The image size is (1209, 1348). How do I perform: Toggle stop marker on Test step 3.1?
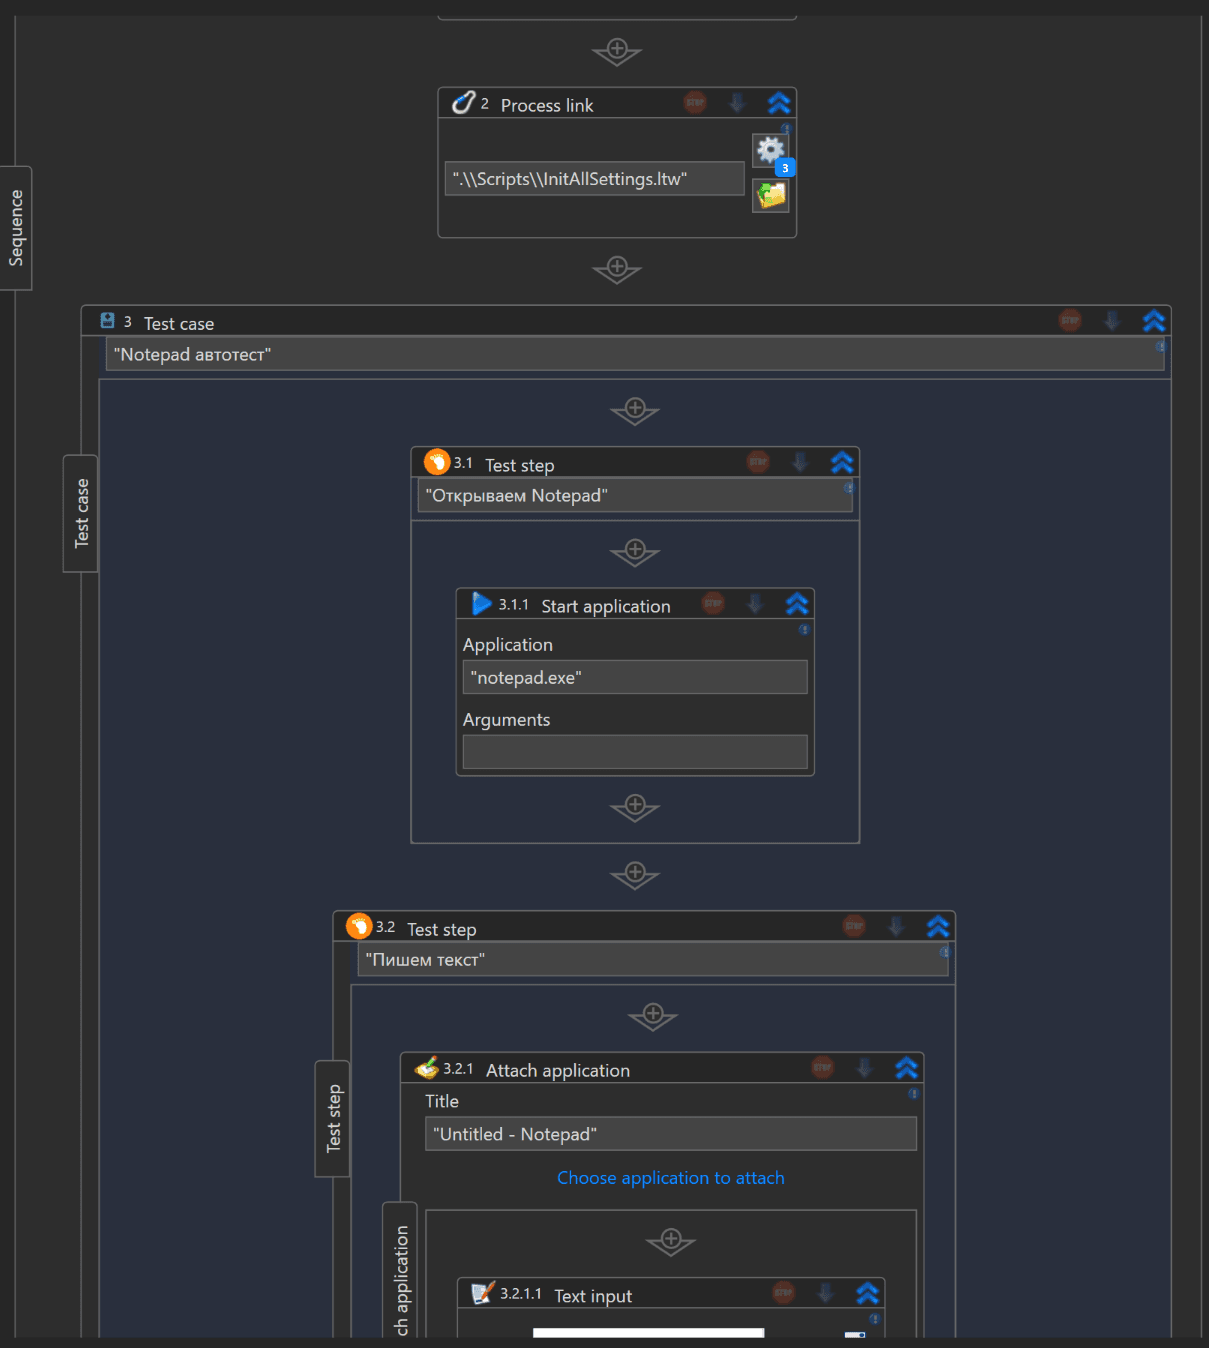coord(758,462)
